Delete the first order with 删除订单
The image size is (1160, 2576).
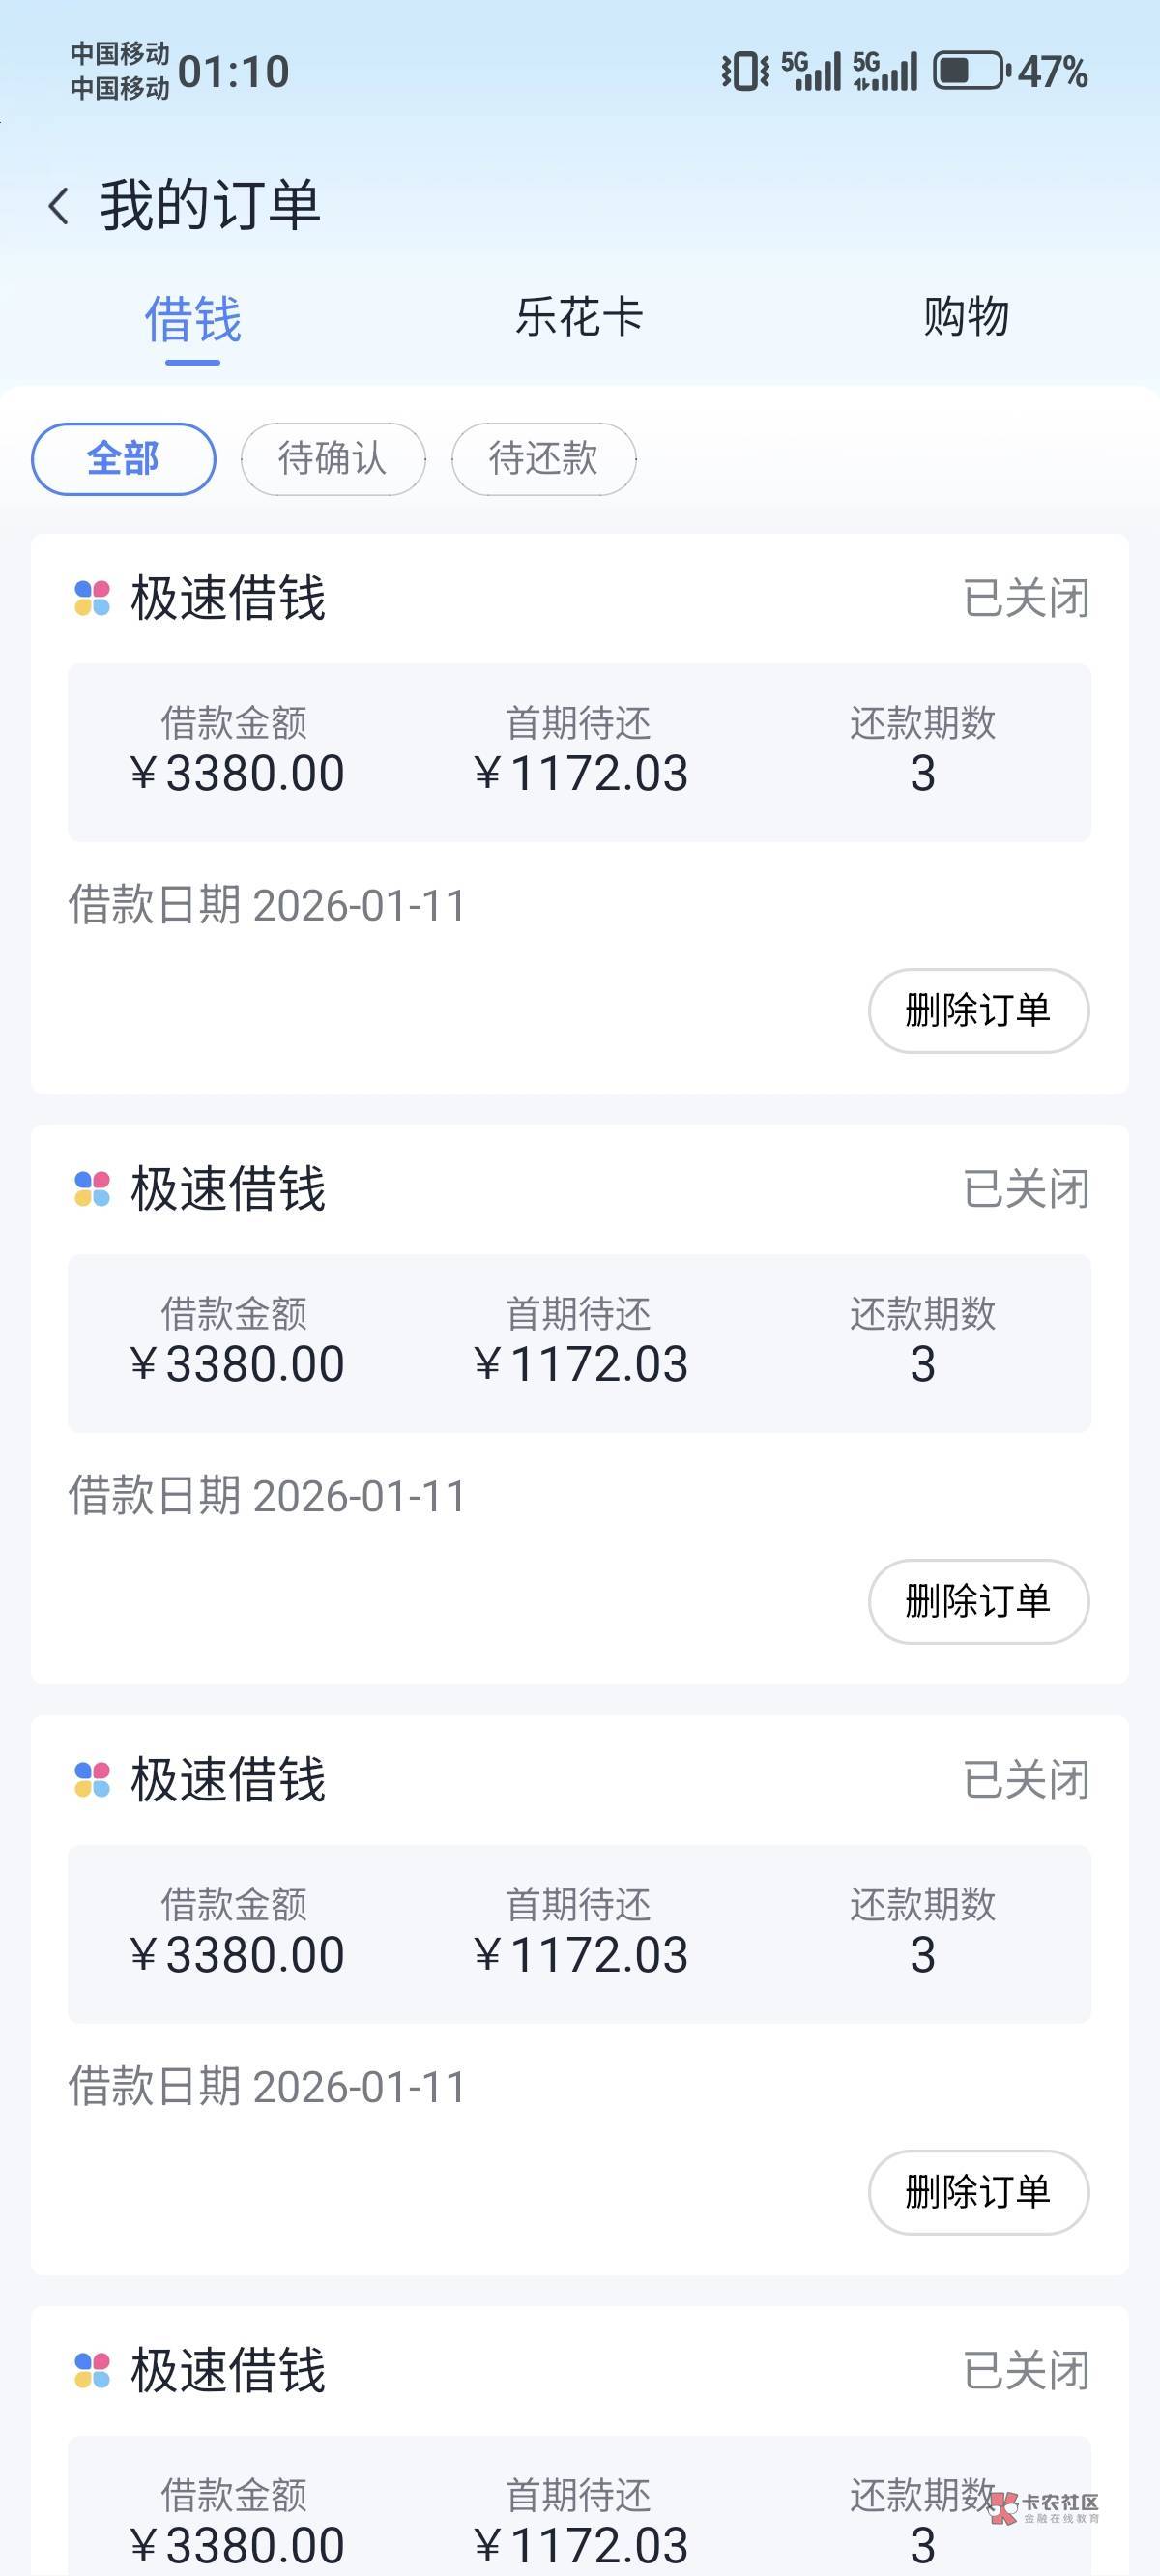click(x=978, y=1010)
